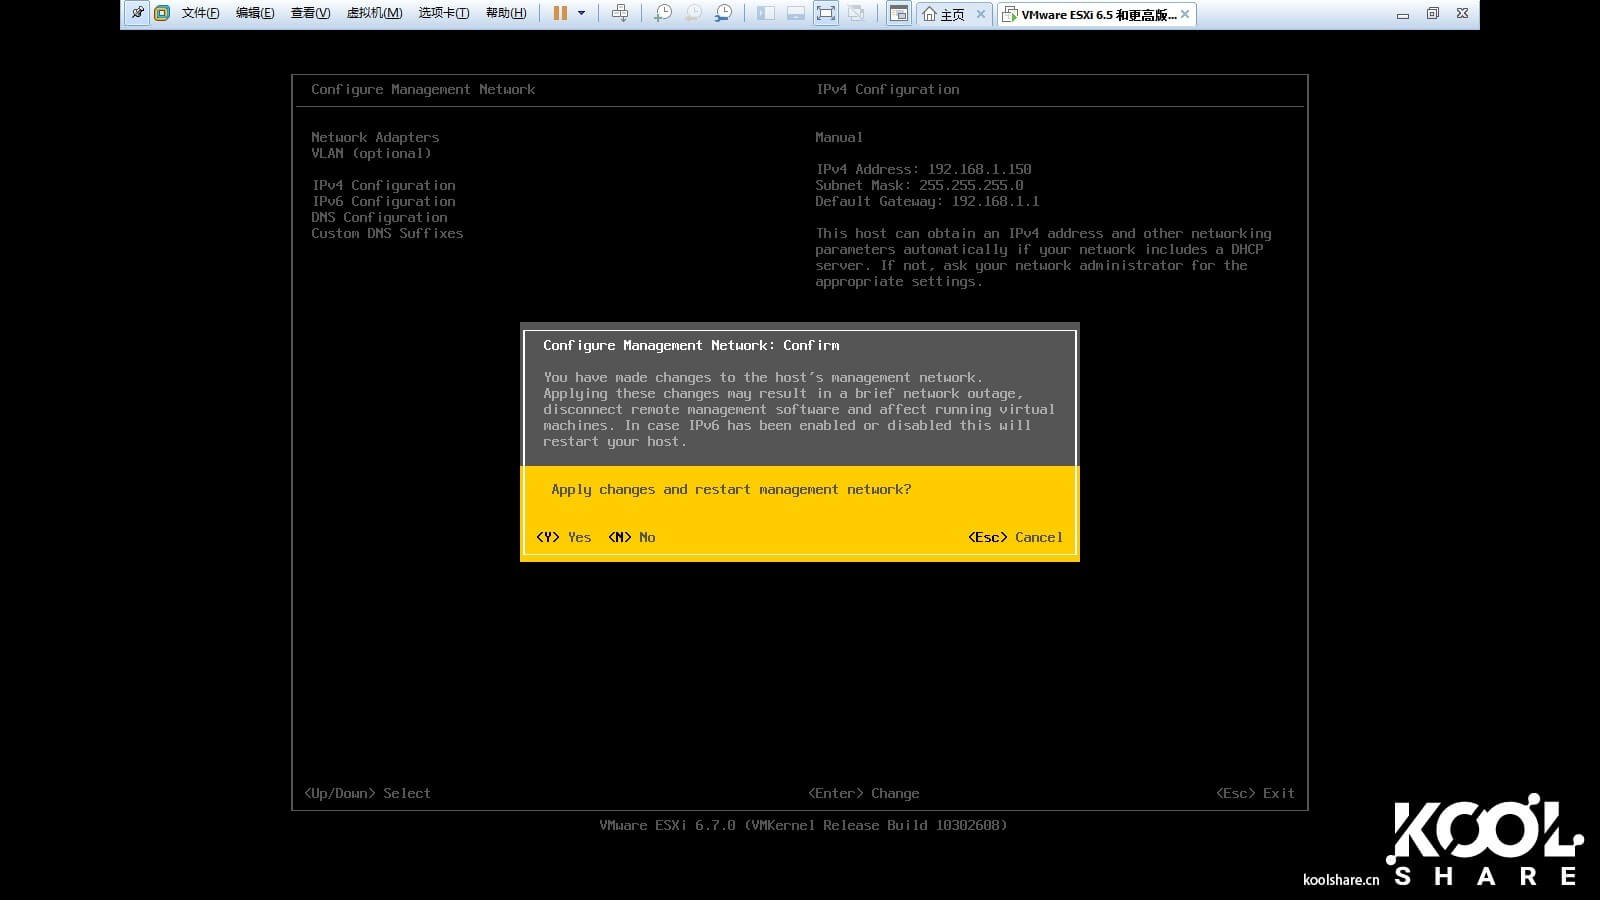
Task: Show or hide the console view
Action: click(898, 14)
